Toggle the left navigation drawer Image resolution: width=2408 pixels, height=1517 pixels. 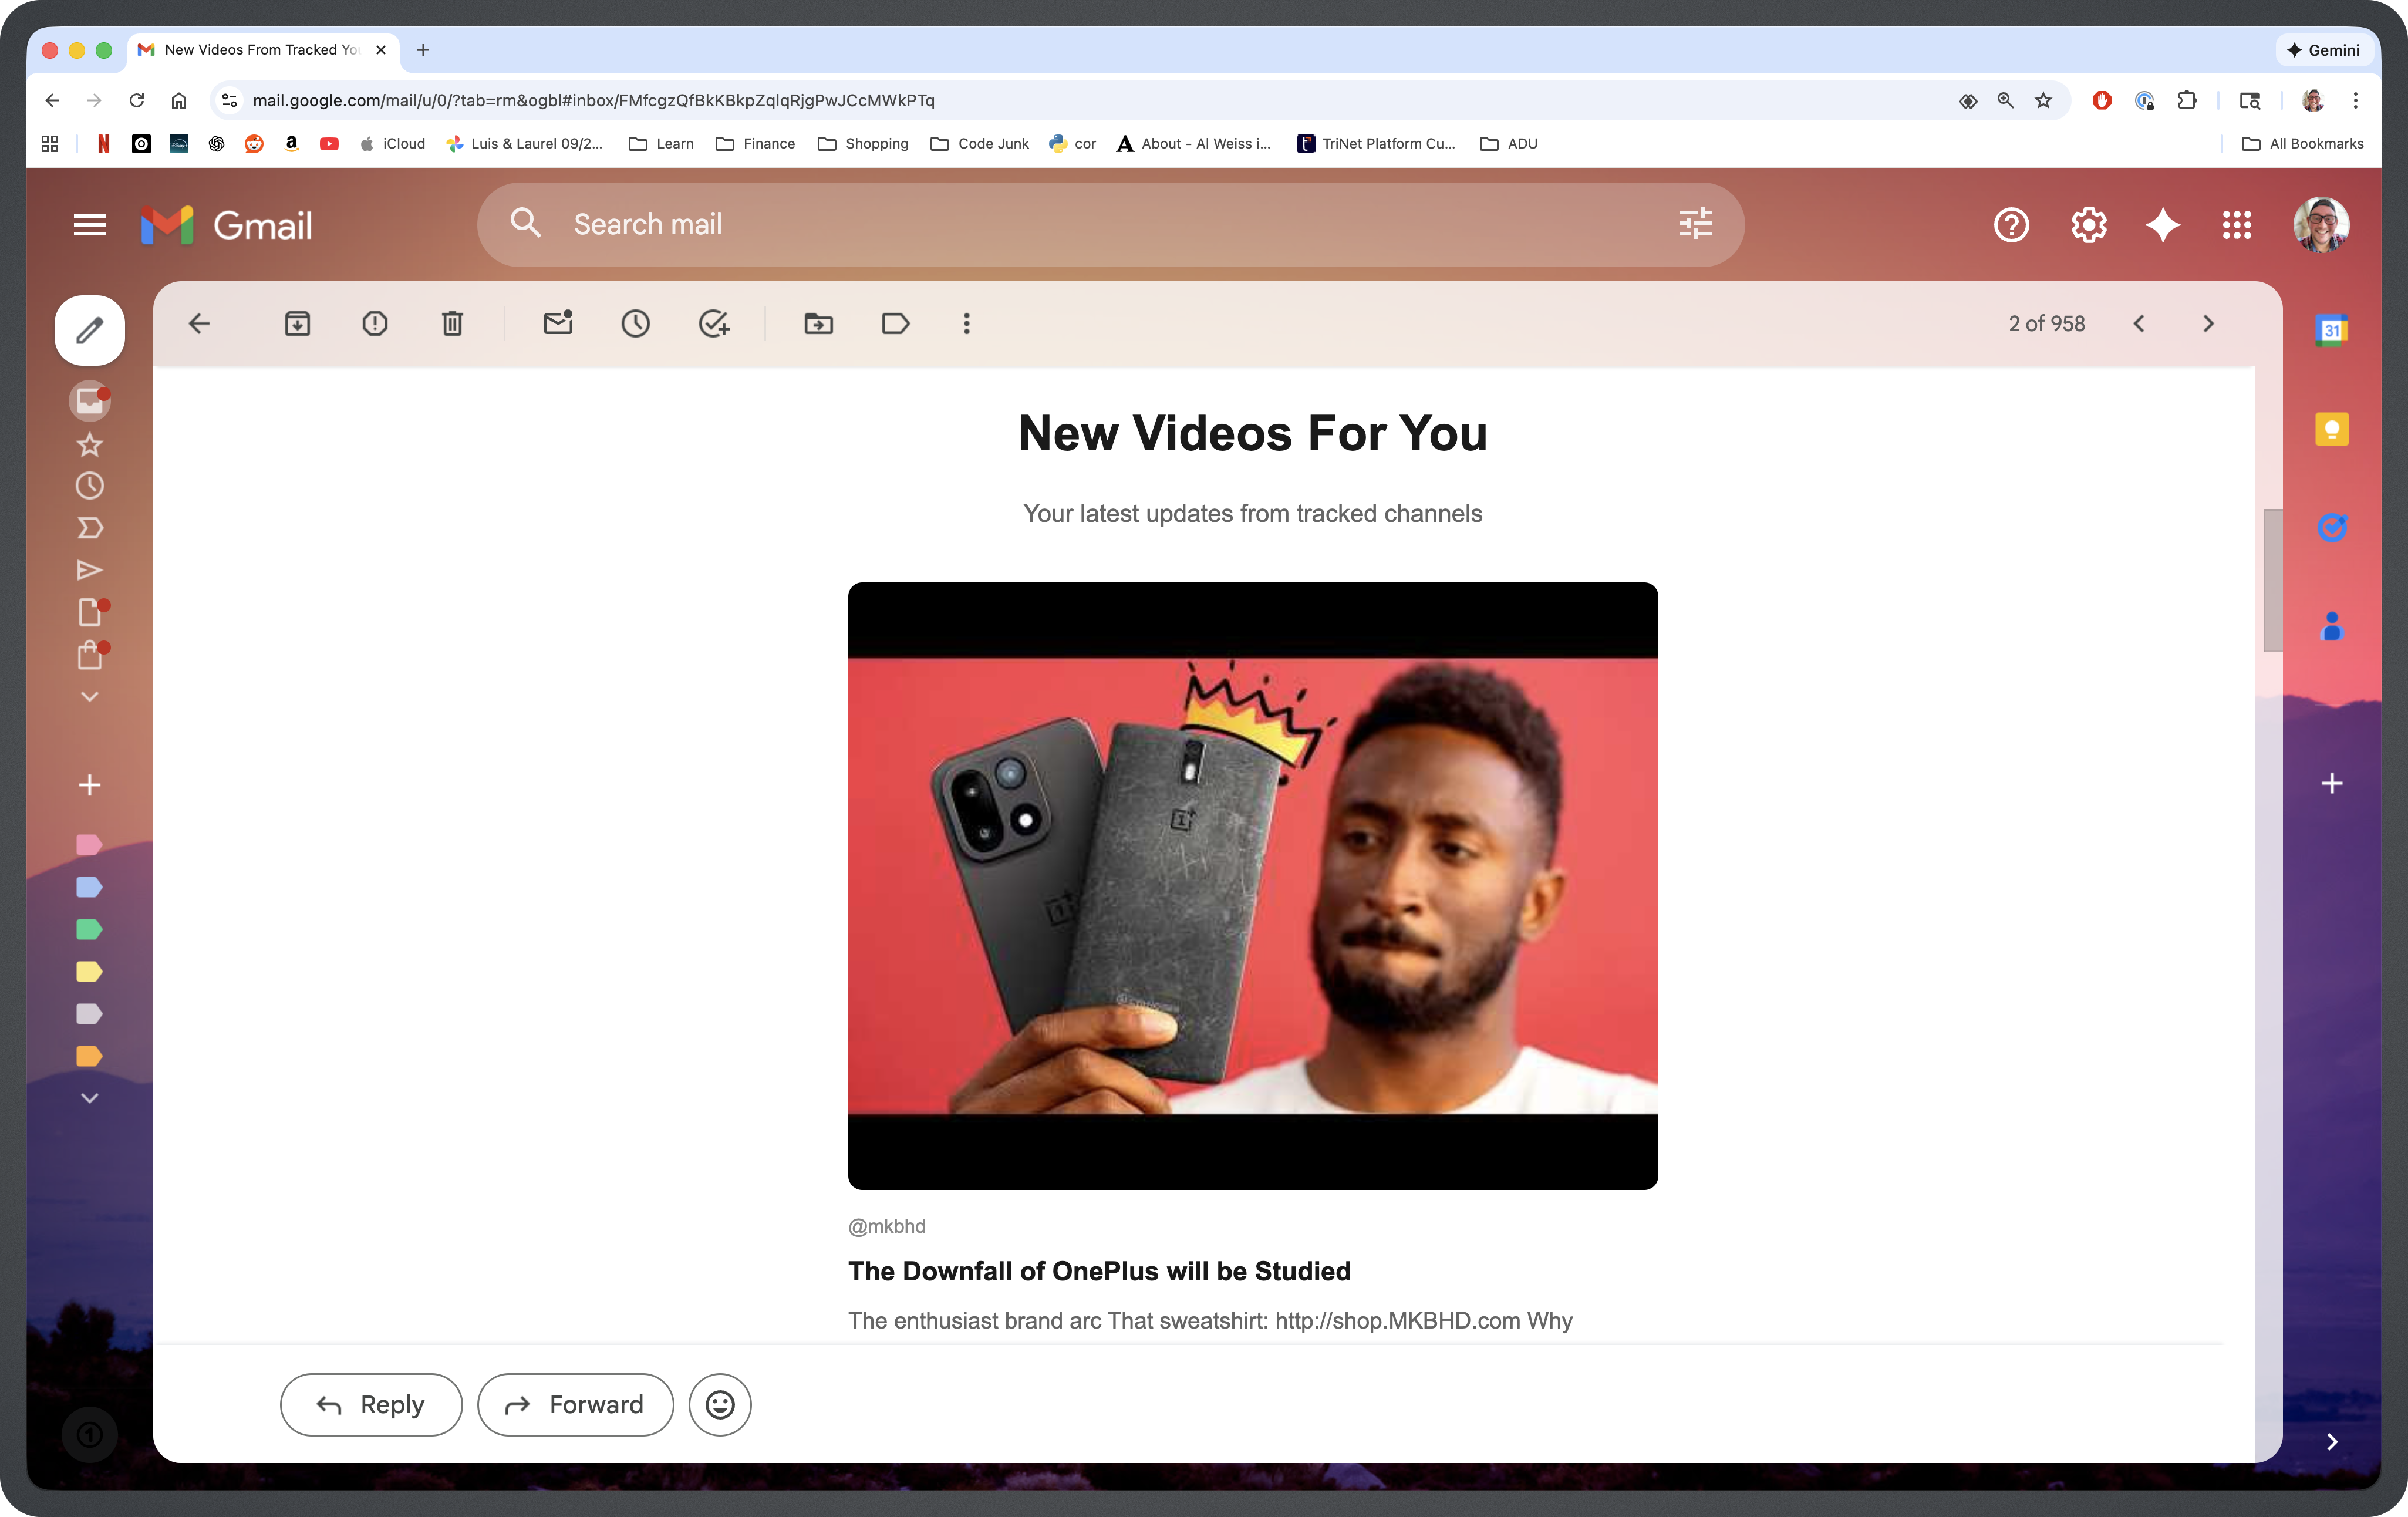[x=89, y=225]
